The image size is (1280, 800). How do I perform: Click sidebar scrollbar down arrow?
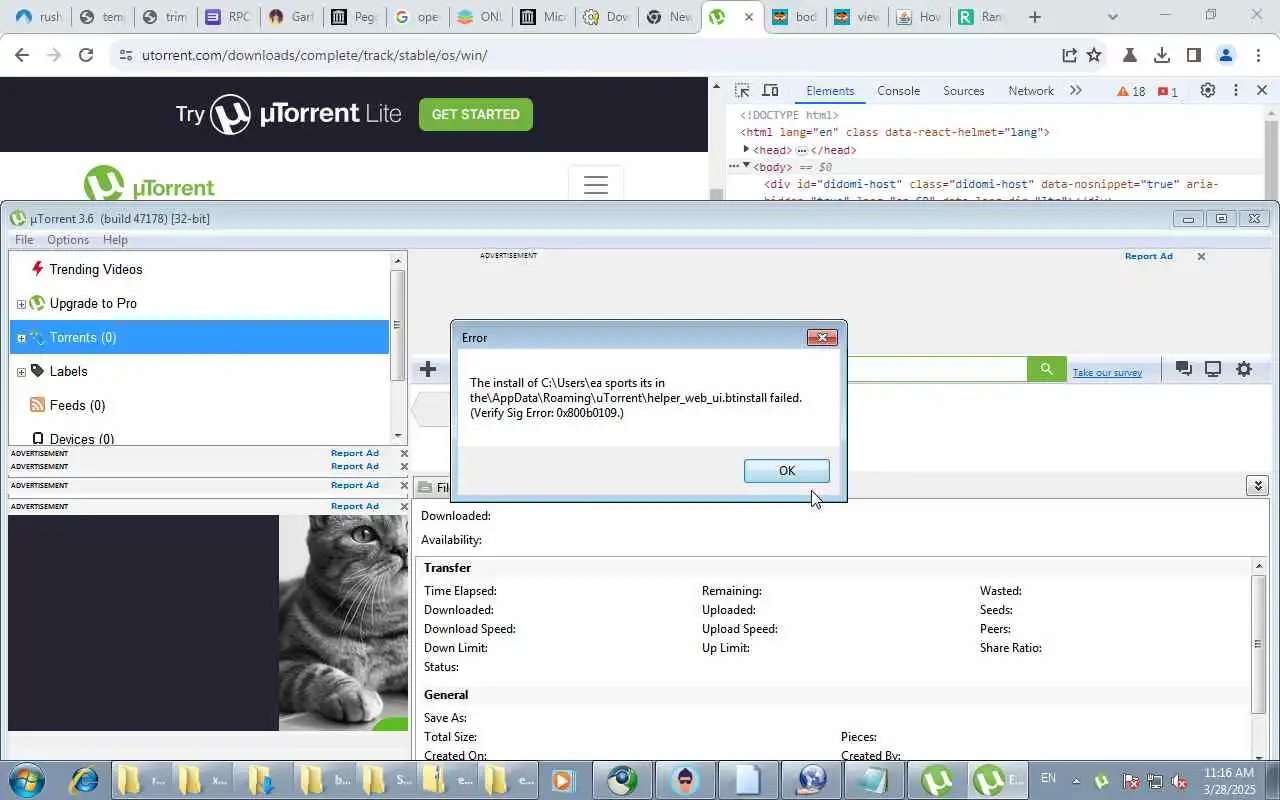tap(397, 435)
